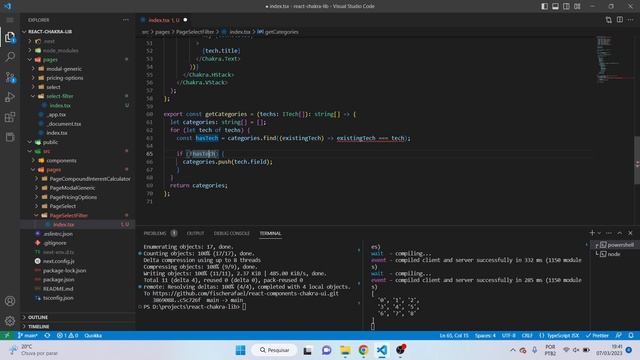Image resolution: width=640 pixels, height=360 pixels.
Task: Open terminal panel more actions ellipsis
Action: tap(609, 233)
